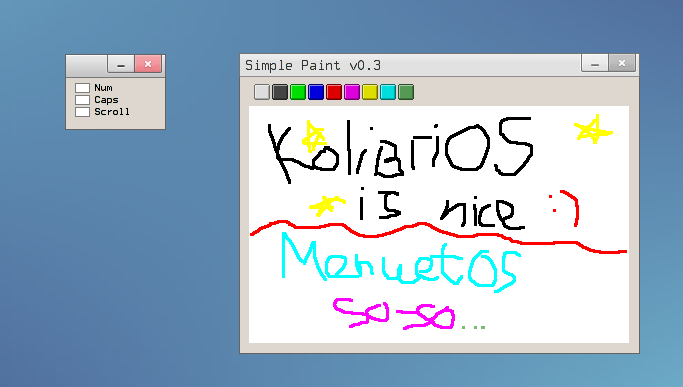Click the yellow star in canvas top-right
The image size is (683, 387).
593,129
